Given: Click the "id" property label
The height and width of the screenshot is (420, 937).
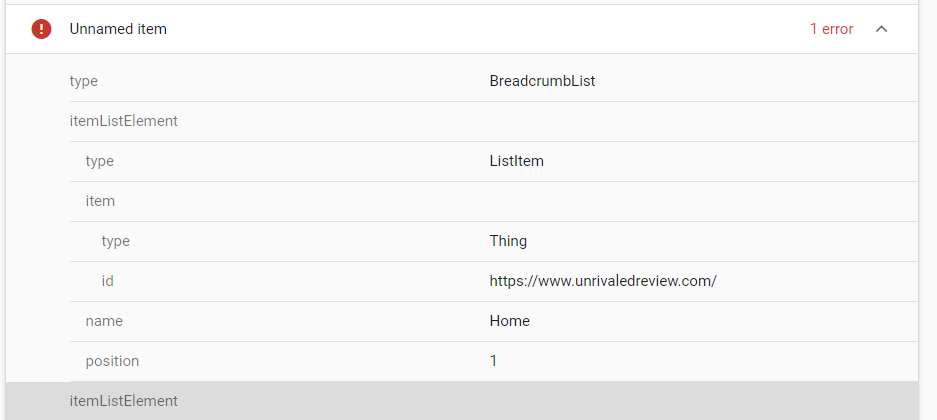Looking at the screenshot, I should (108, 281).
